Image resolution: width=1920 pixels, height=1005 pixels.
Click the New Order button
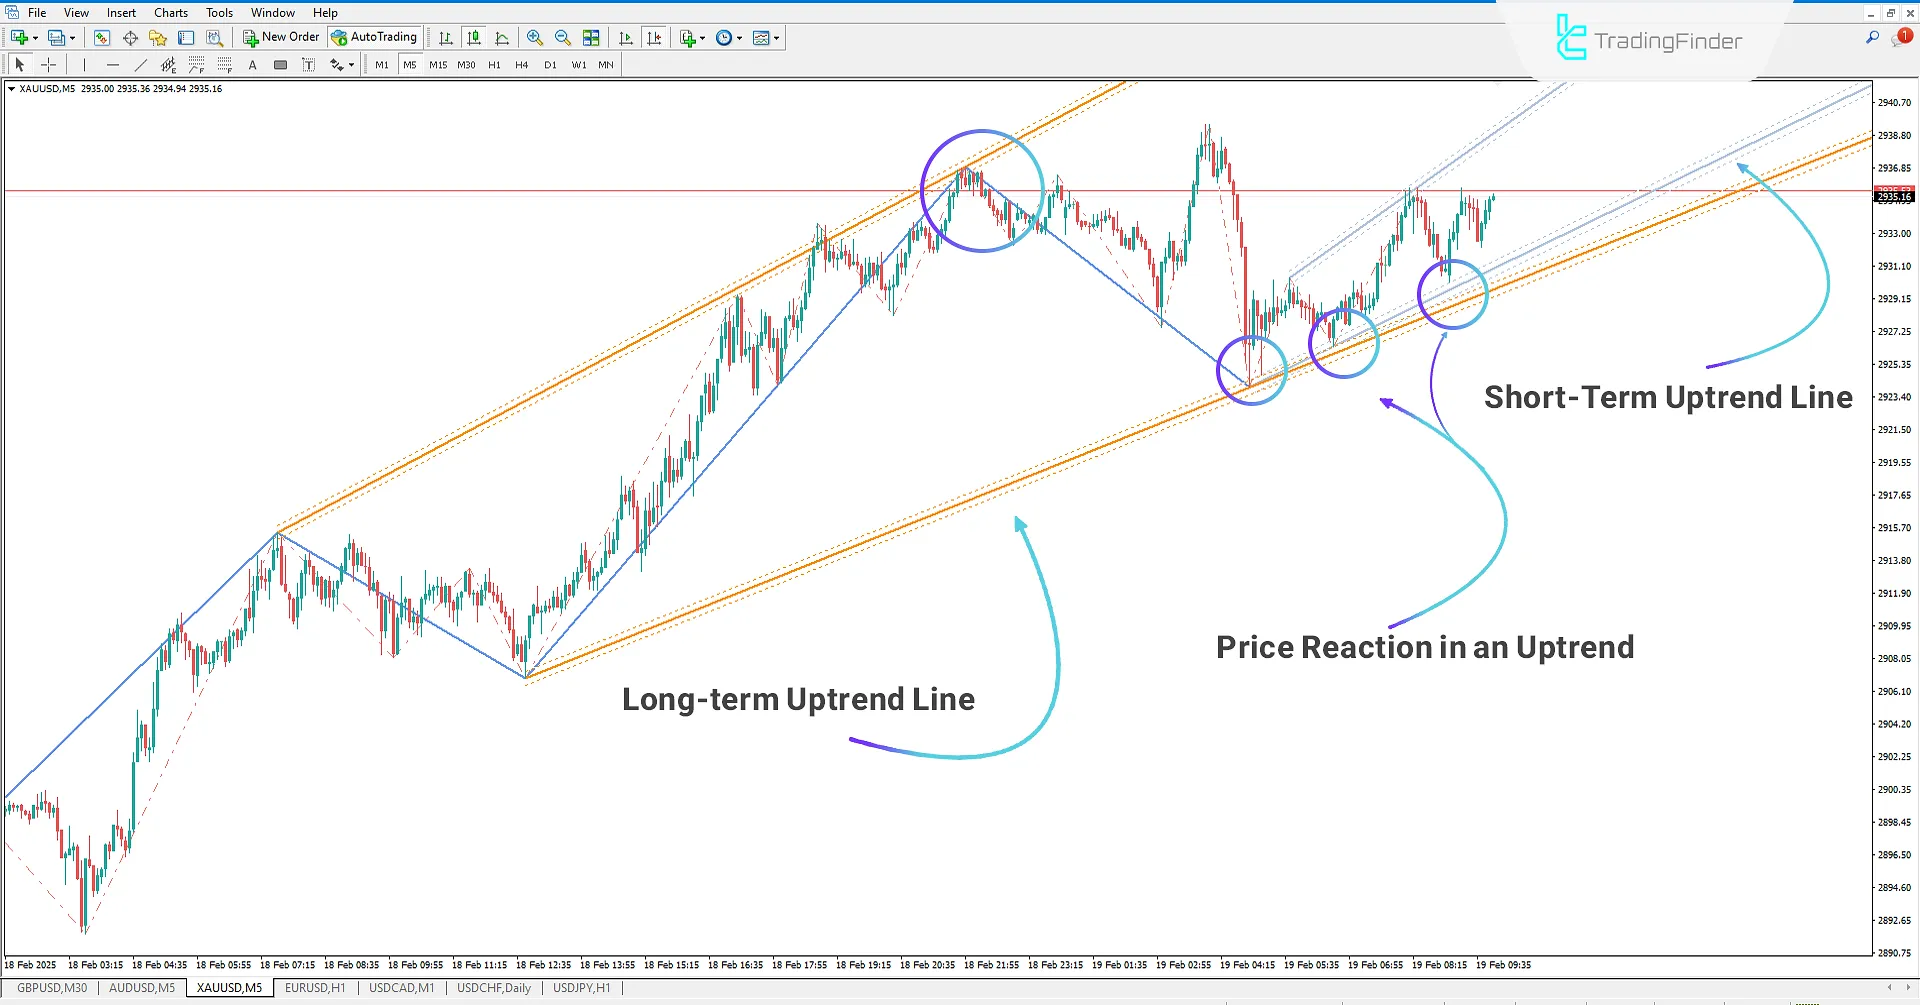coord(281,37)
